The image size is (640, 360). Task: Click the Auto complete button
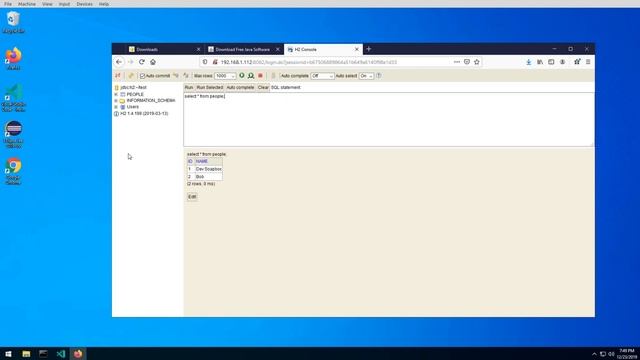[x=240, y=87]
